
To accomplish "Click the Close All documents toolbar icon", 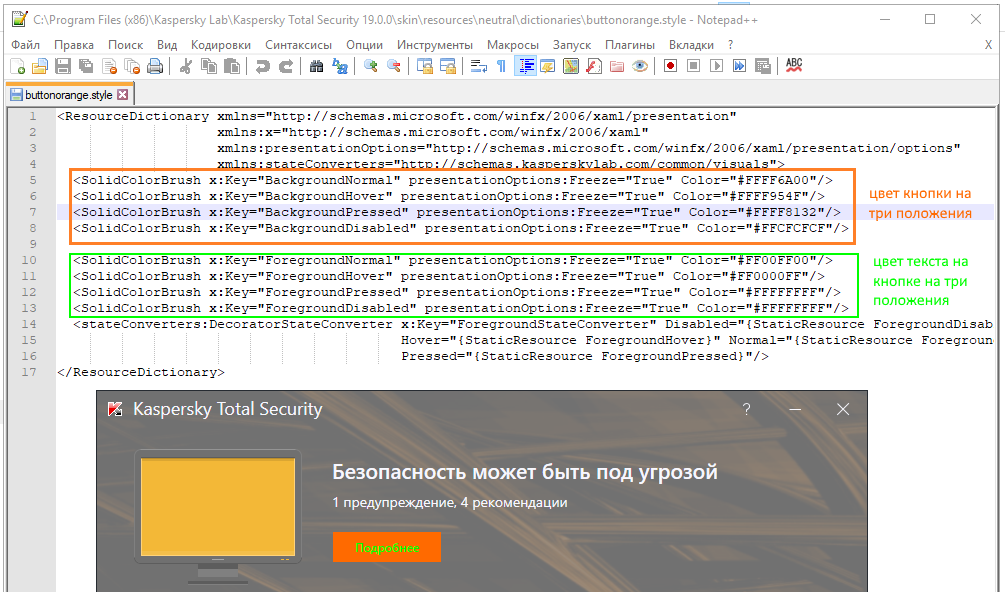I will click(132, 66).
